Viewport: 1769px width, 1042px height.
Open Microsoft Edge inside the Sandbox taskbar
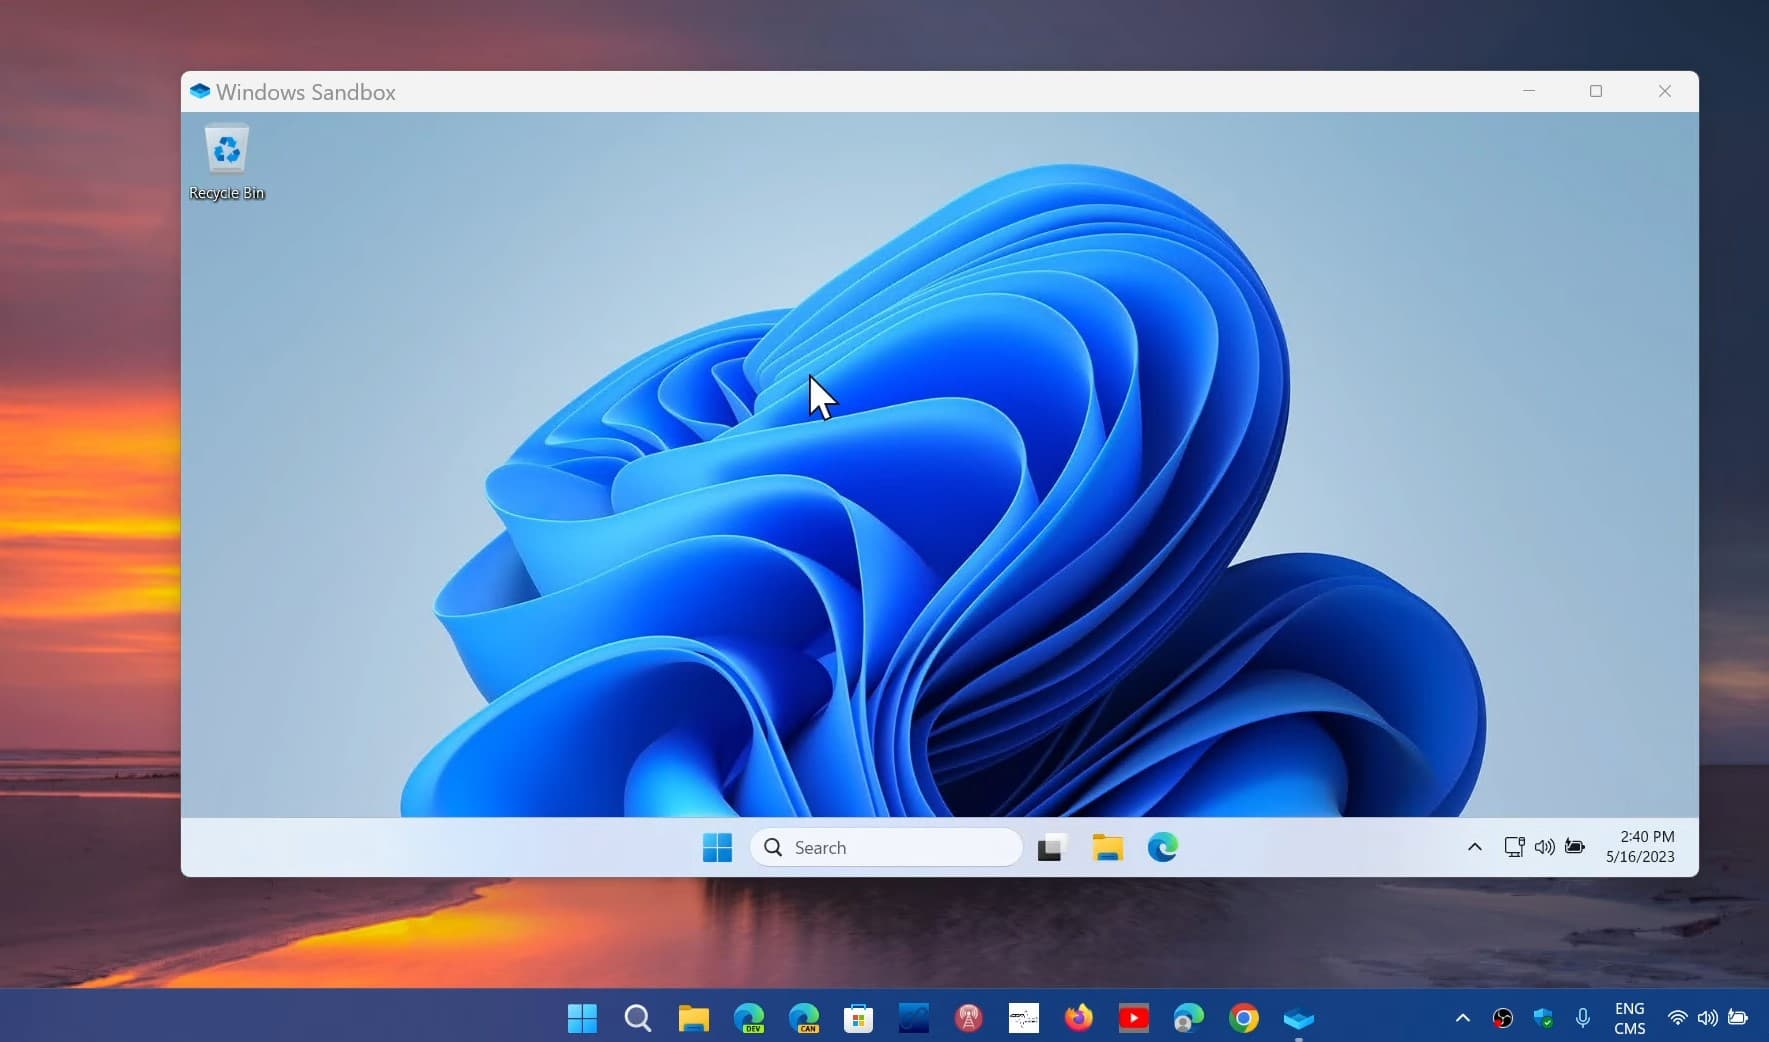point(1163,847)
